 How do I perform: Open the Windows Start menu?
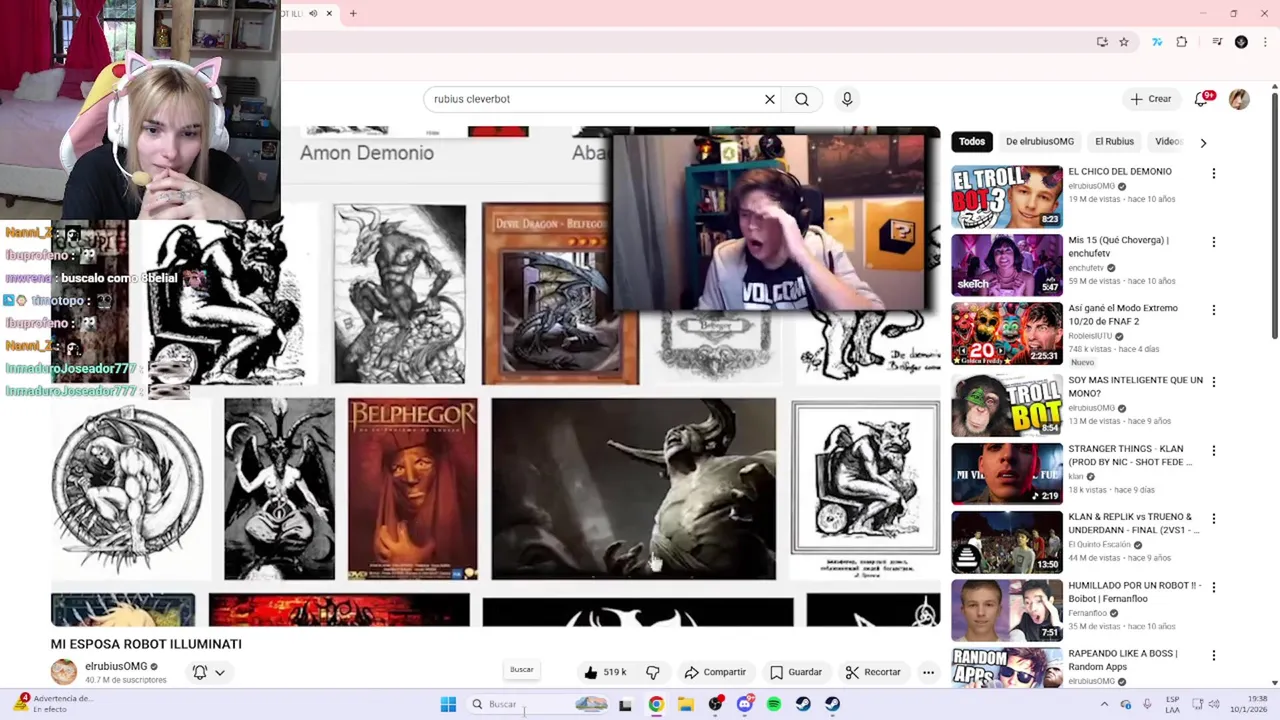(448, 704)
